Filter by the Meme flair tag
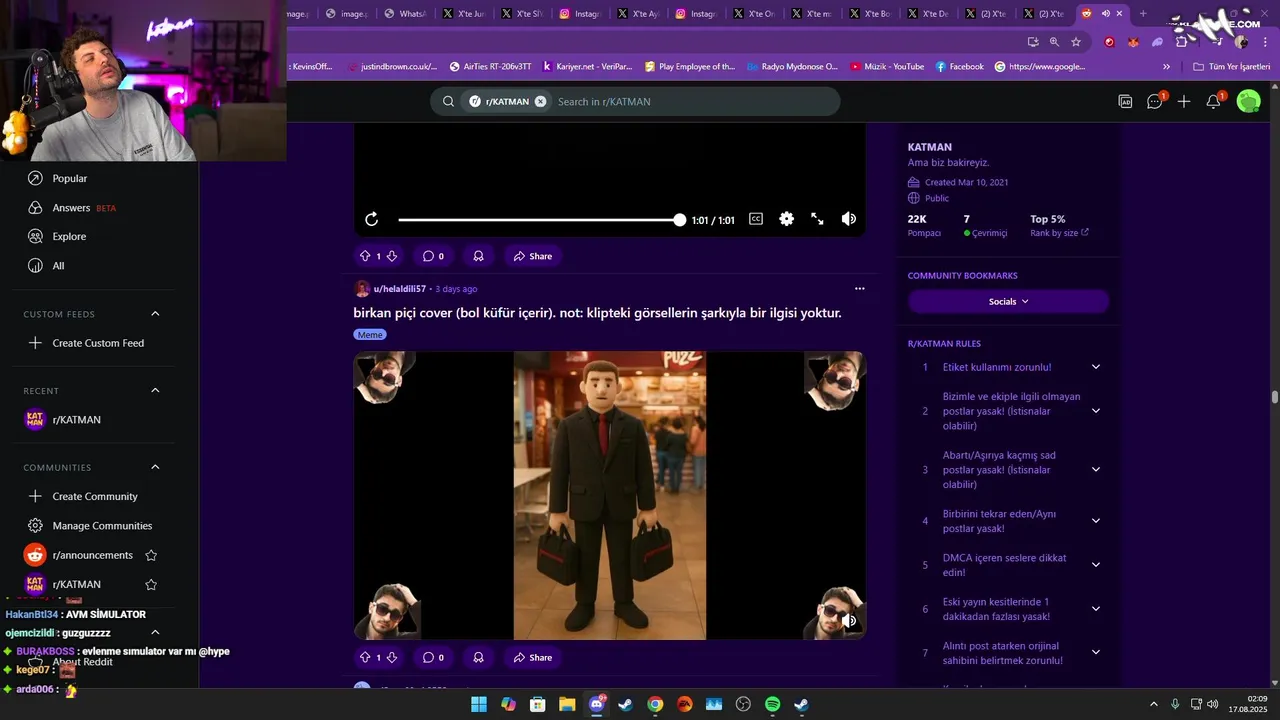The image size is (1280, 720). [x=370, y=335]
